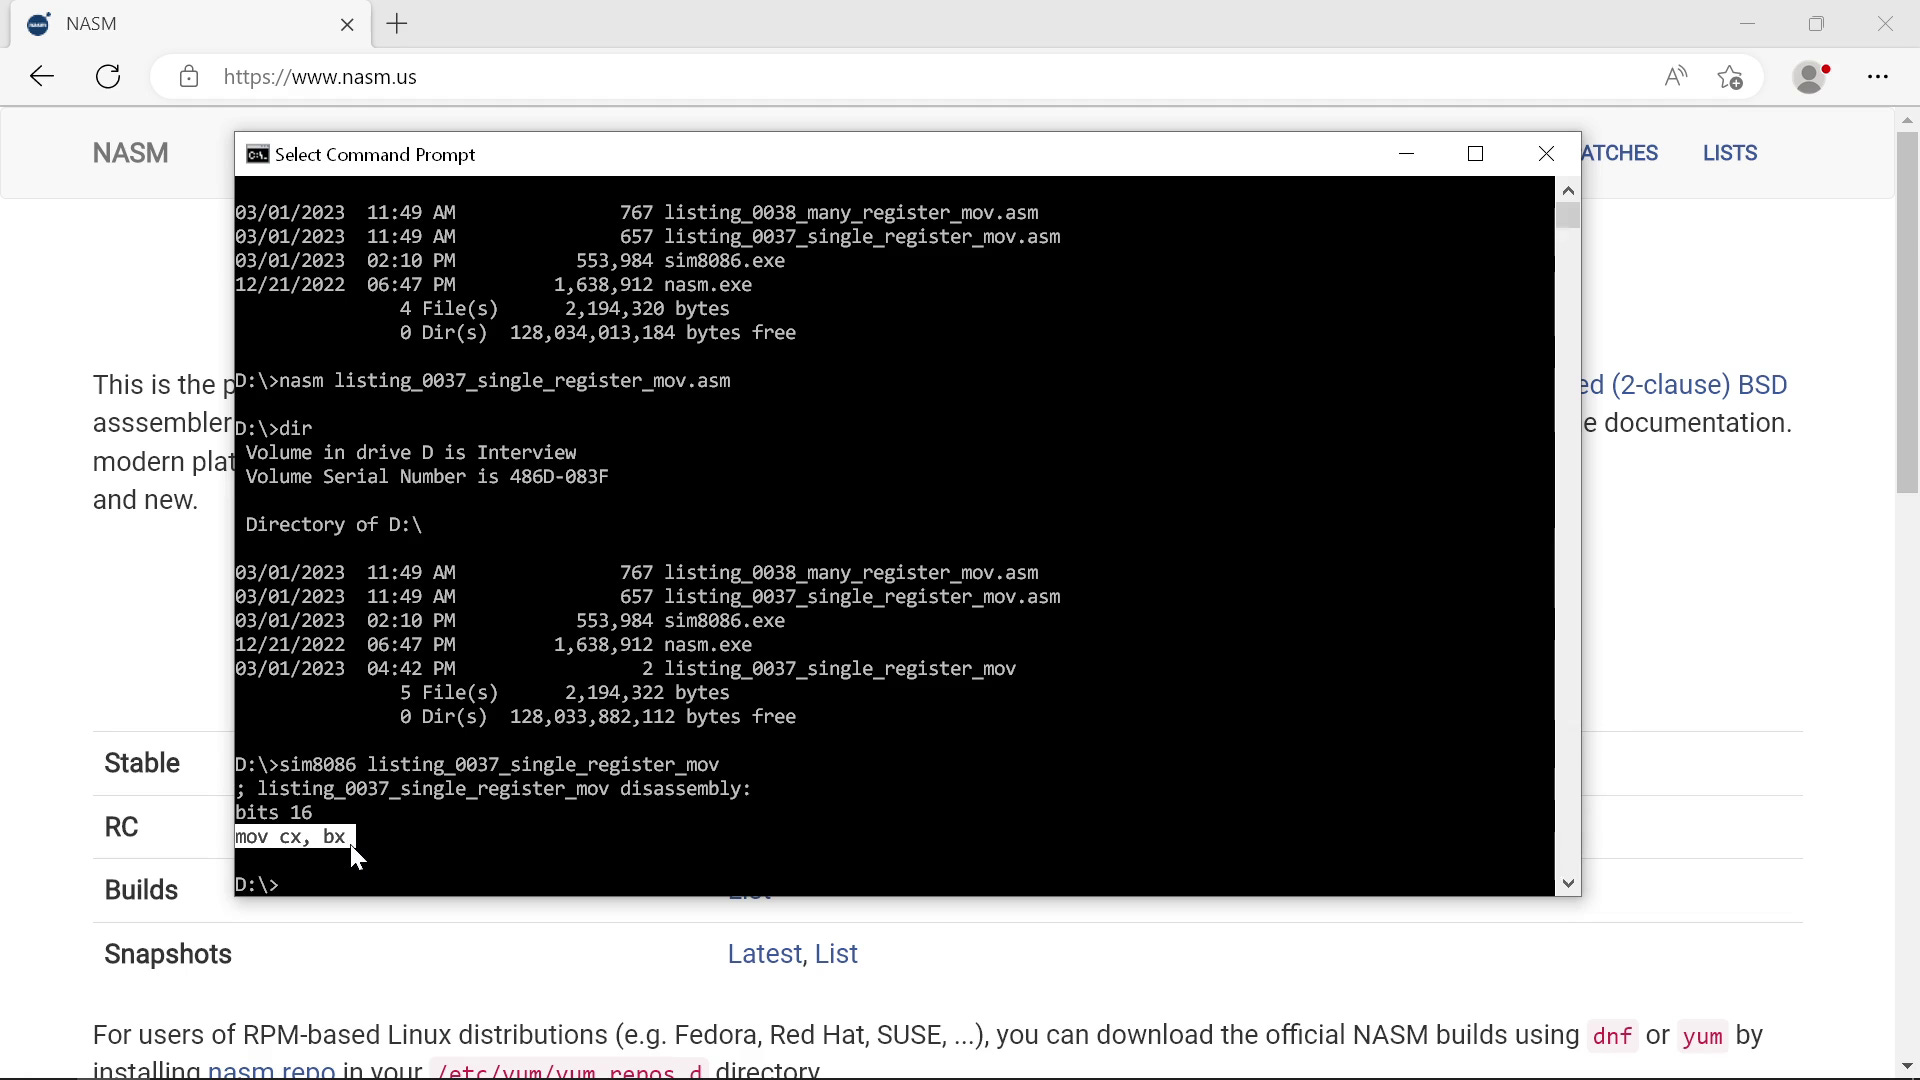Open the Latest snapshots link
This screenshot has width=1920, height=1080.
(x=764, y=954)
